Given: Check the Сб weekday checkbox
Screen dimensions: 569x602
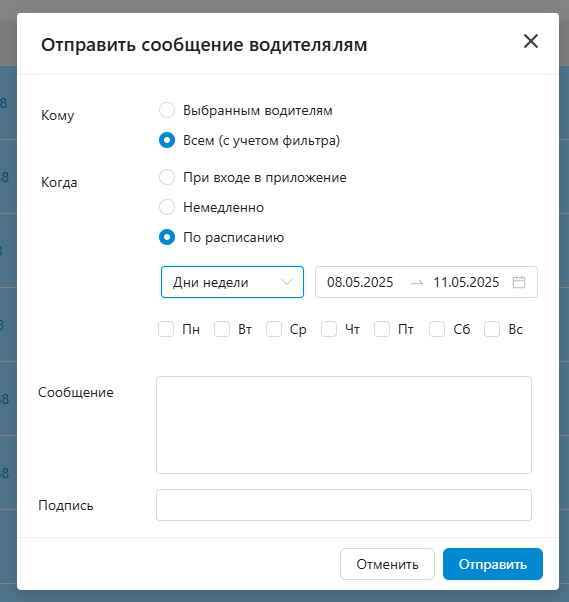Looking at the screenshot, I should click(x=437, y=329).
